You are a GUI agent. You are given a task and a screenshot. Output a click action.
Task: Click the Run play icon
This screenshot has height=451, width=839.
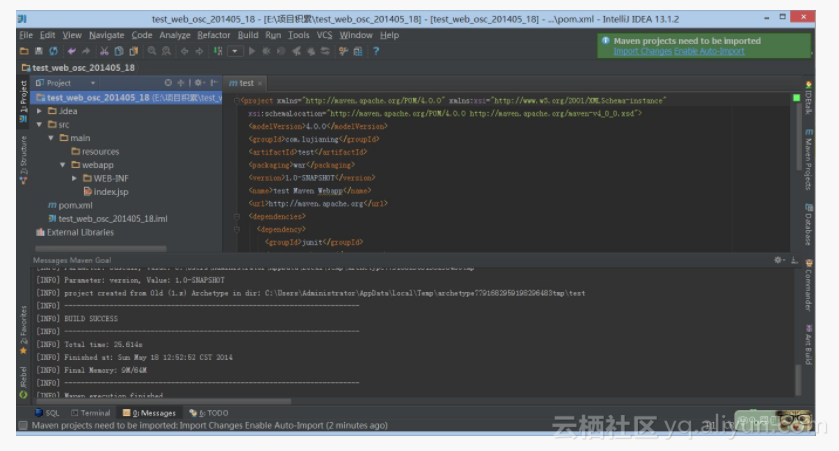[252, 51]
